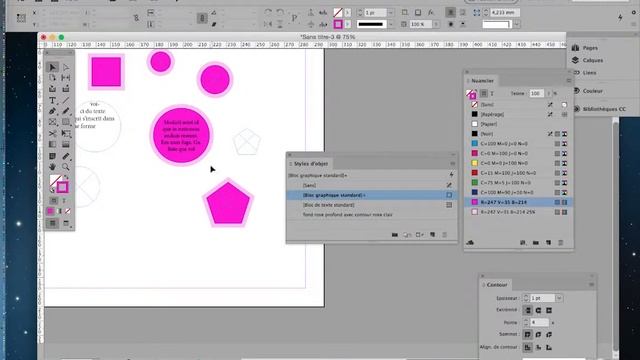Select the Gap tool
Screen dimensions: 640x360
pos(66,78)
